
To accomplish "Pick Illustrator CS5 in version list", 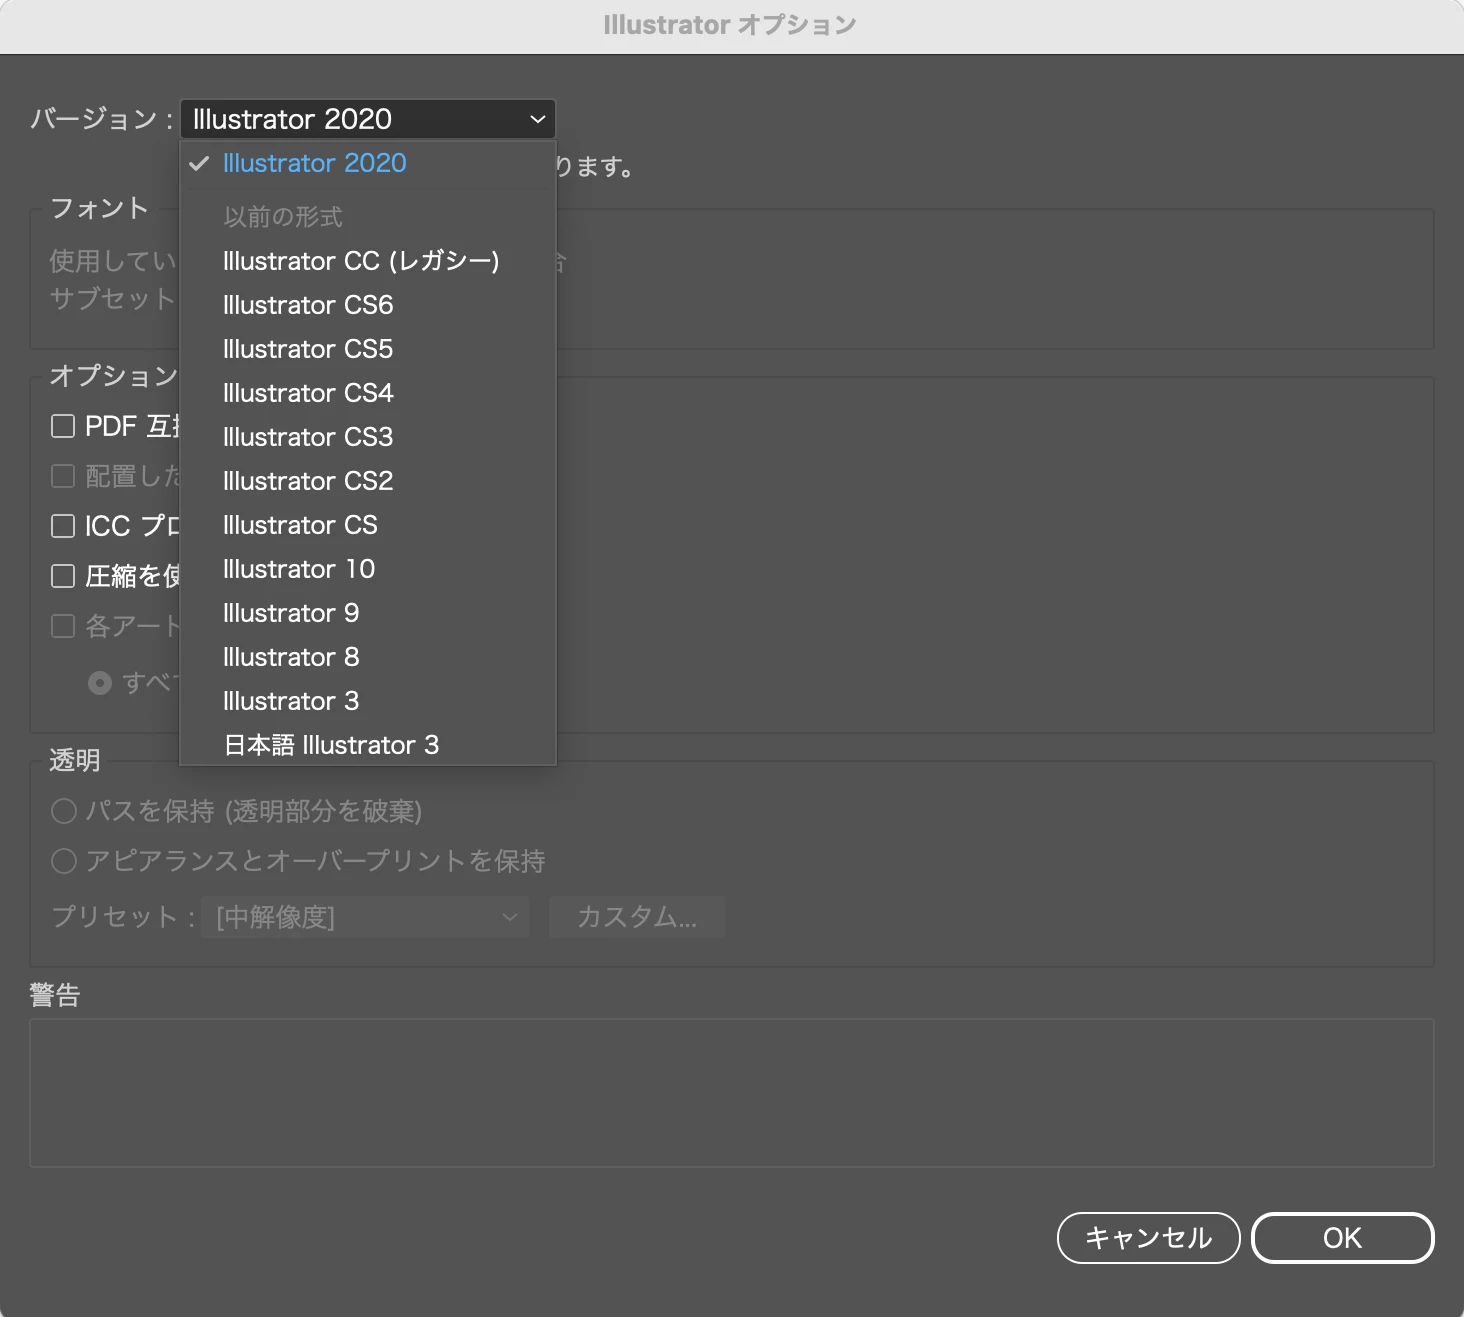I will coord(367,349).
